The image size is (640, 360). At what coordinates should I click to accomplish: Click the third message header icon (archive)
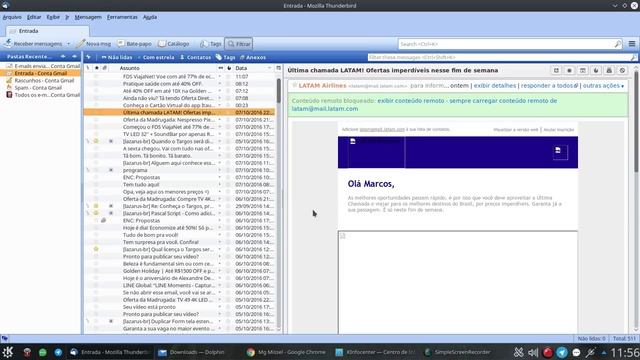pyautogui.click(x=582, y=70)
